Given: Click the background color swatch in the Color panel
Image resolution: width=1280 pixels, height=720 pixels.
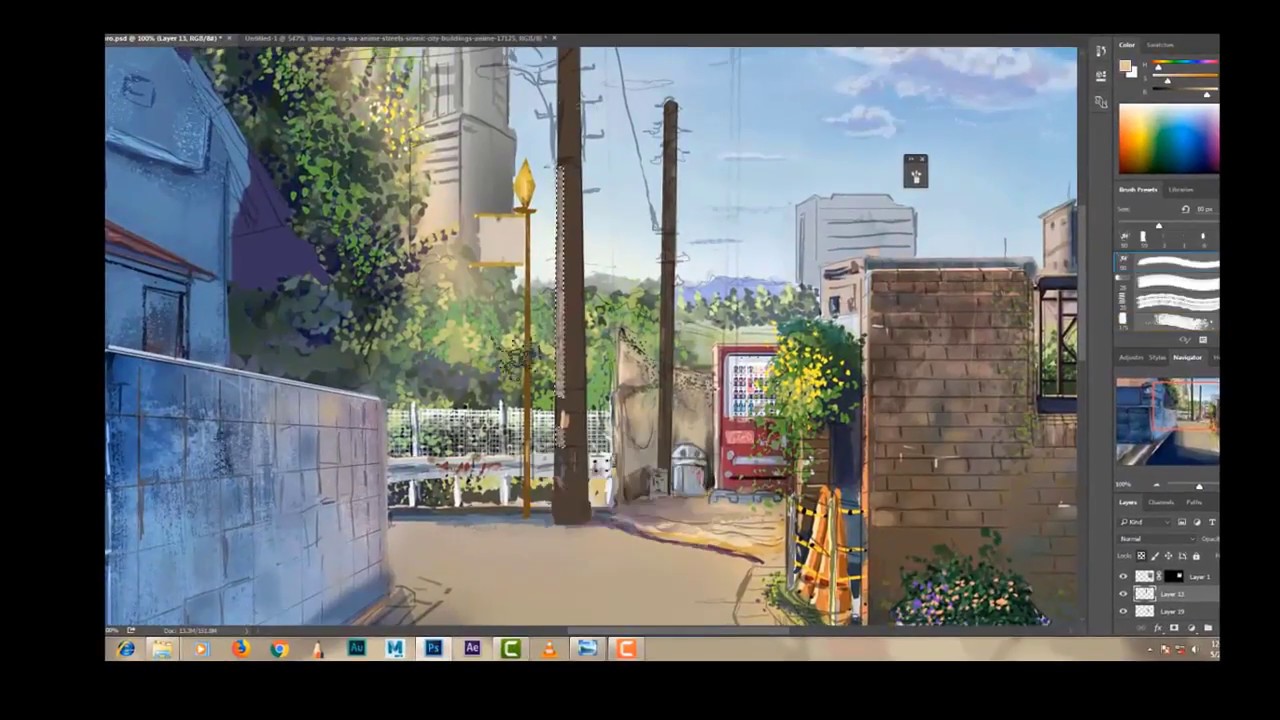Looking at the screenshot, I should pos(1133,73).
